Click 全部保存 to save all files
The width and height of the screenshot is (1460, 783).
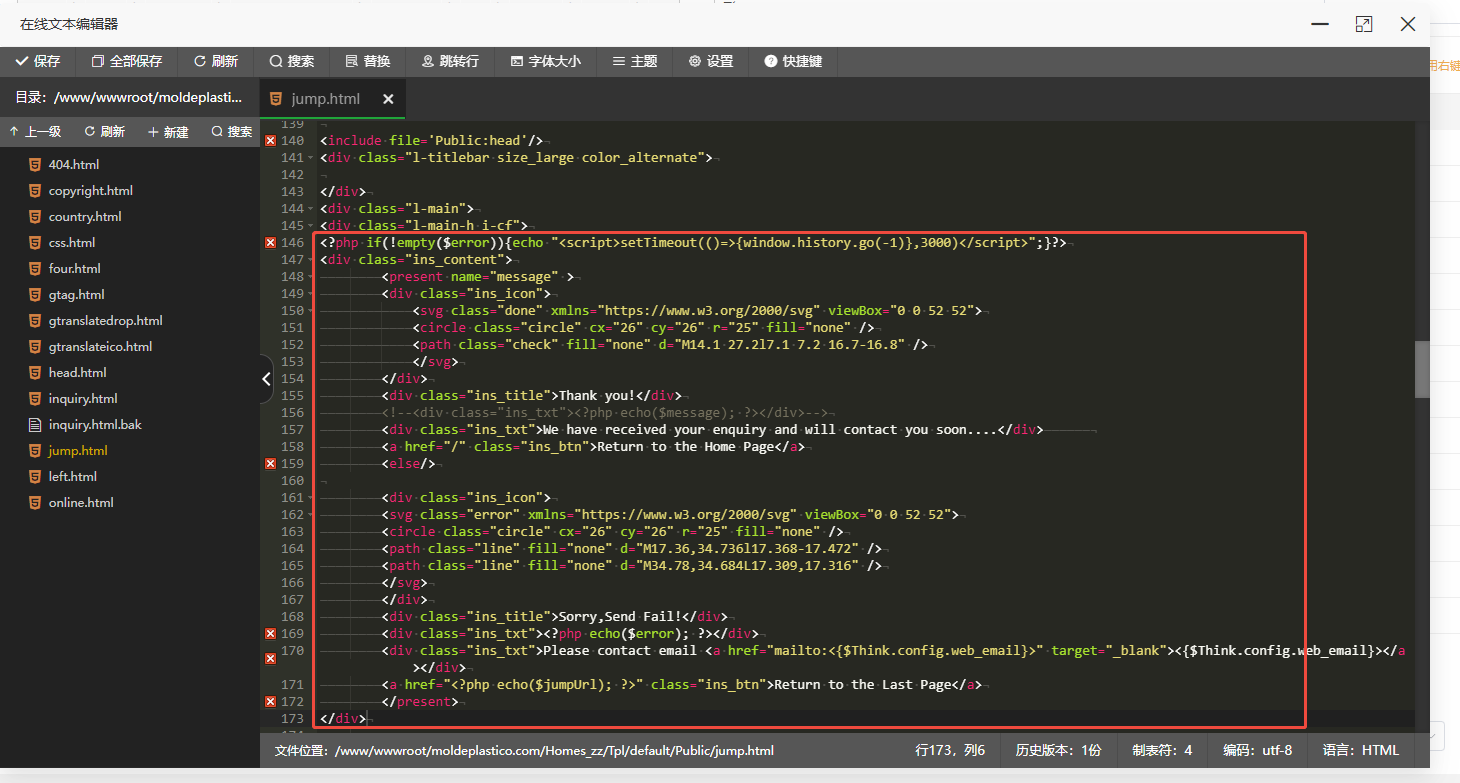tap(126, 61)
